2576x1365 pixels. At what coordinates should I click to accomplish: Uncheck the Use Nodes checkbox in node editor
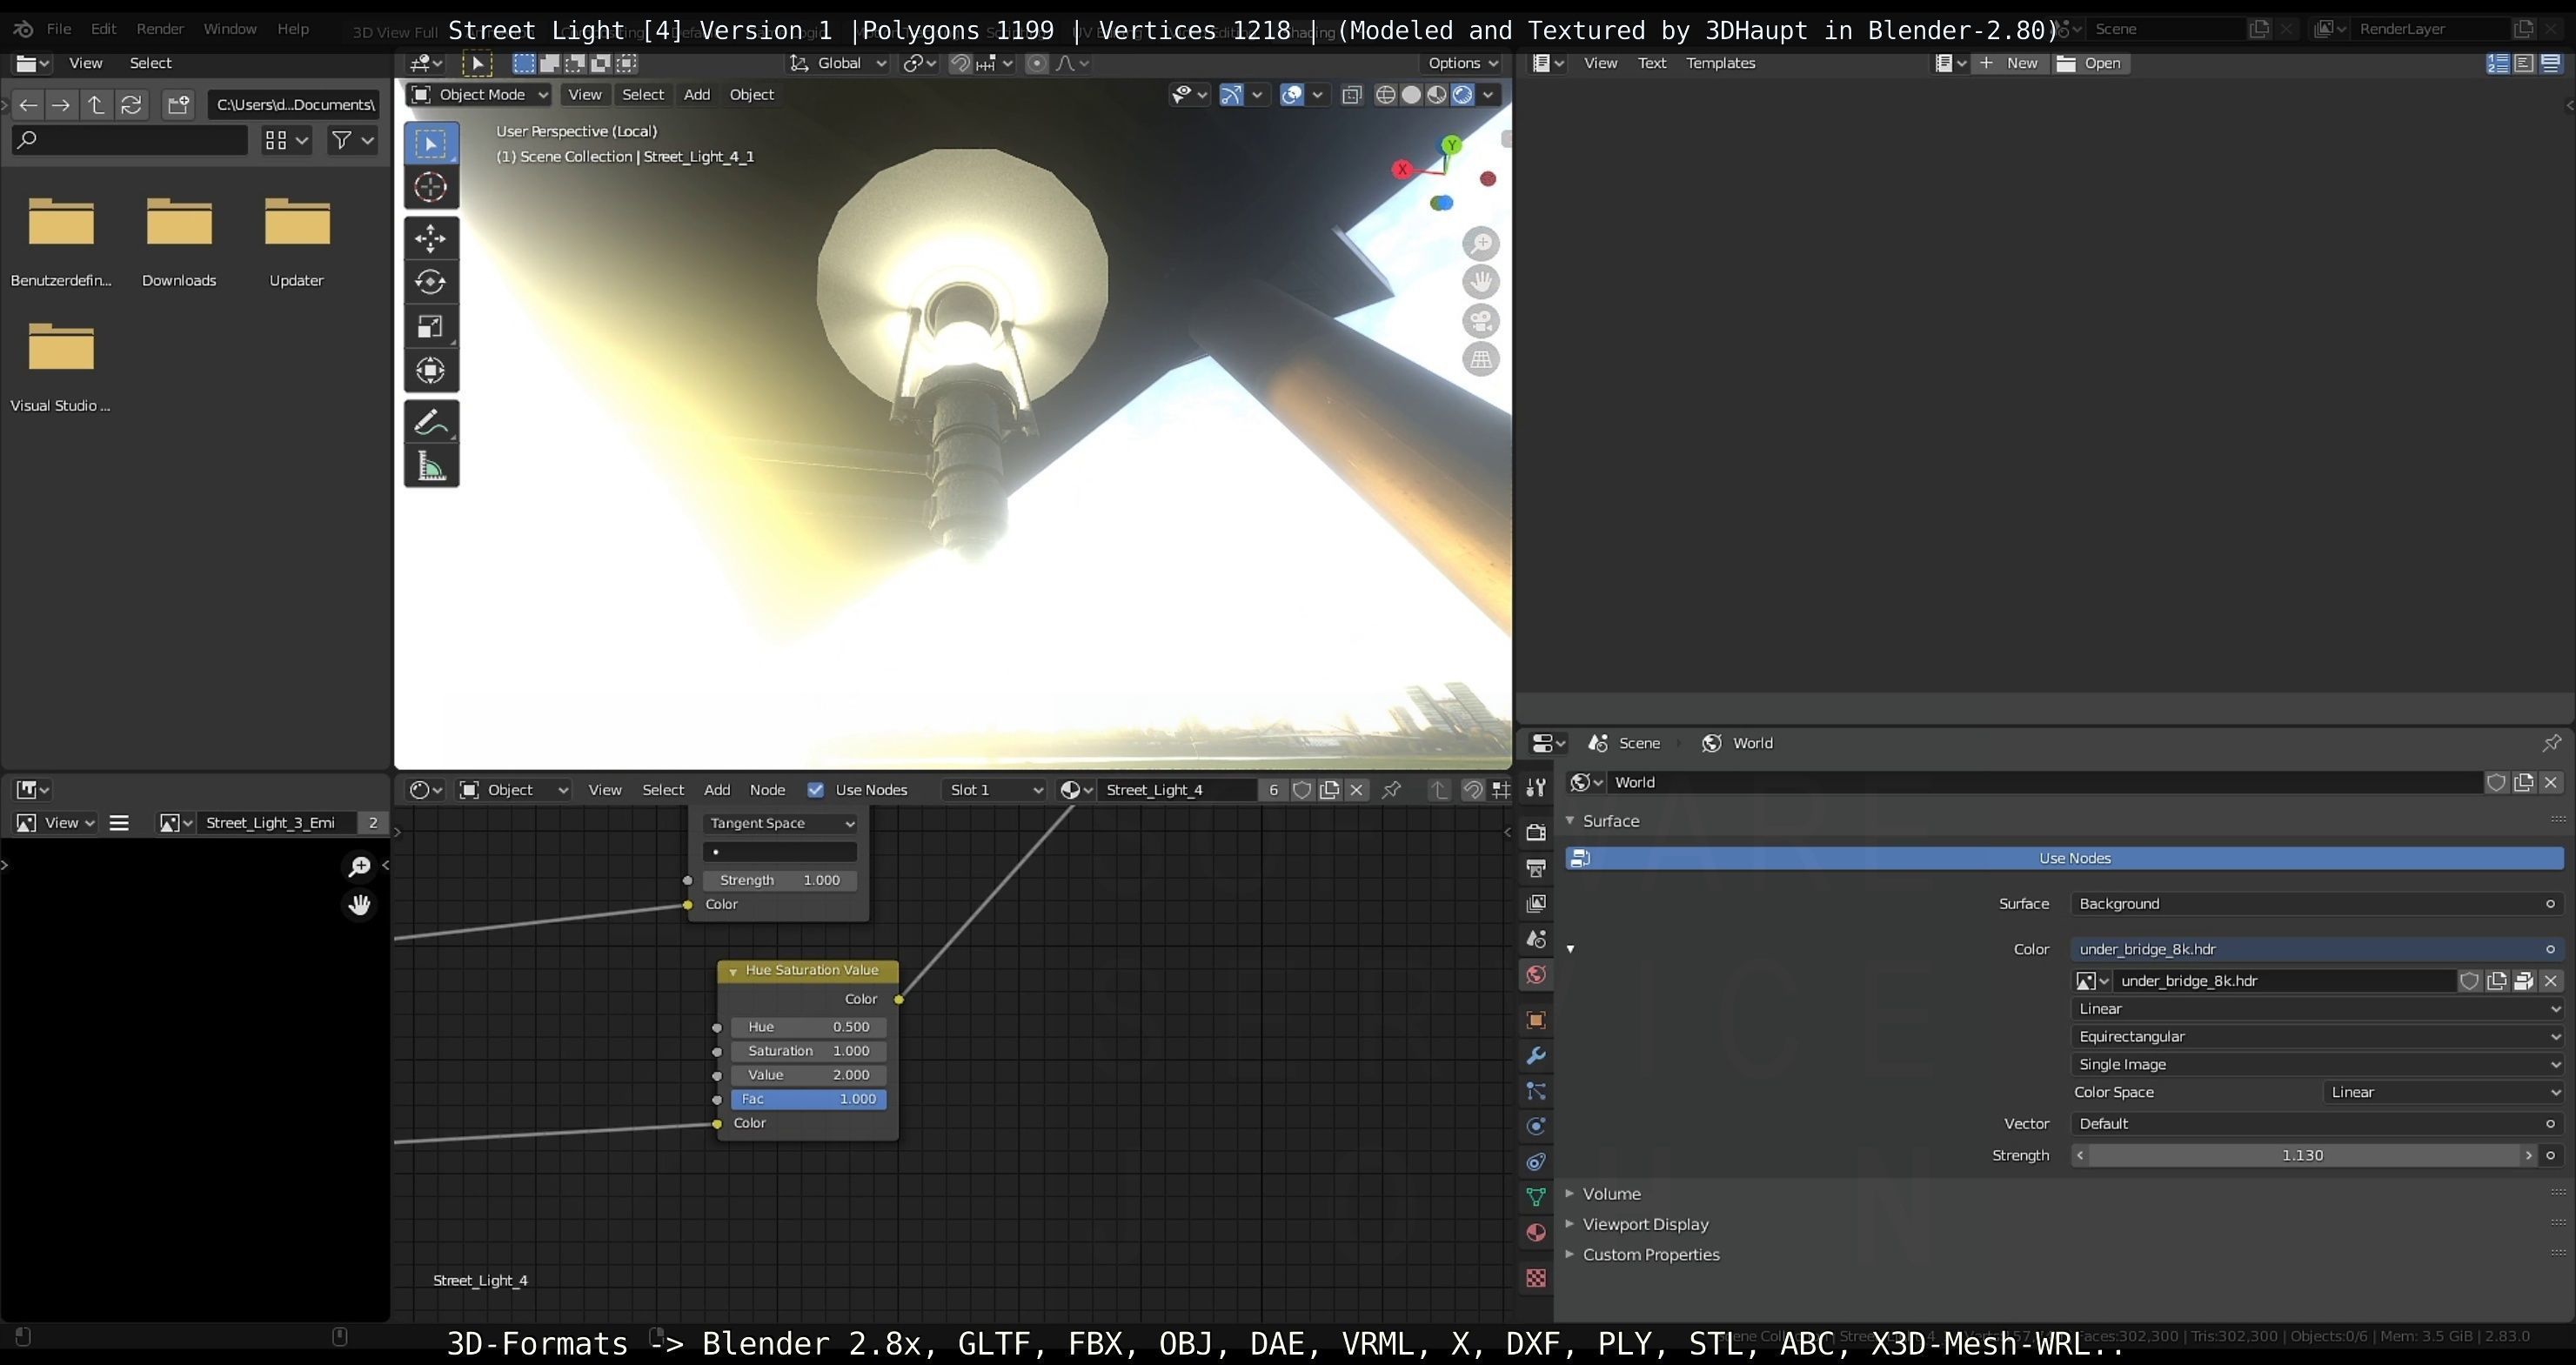point(816,790)
